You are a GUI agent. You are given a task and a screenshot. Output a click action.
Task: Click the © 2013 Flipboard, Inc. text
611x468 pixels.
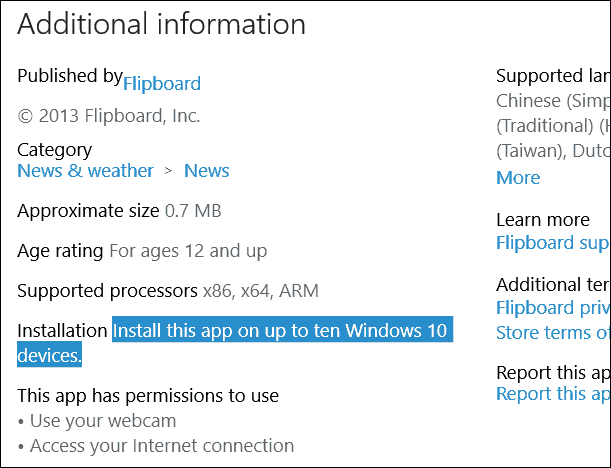[109, 116]
